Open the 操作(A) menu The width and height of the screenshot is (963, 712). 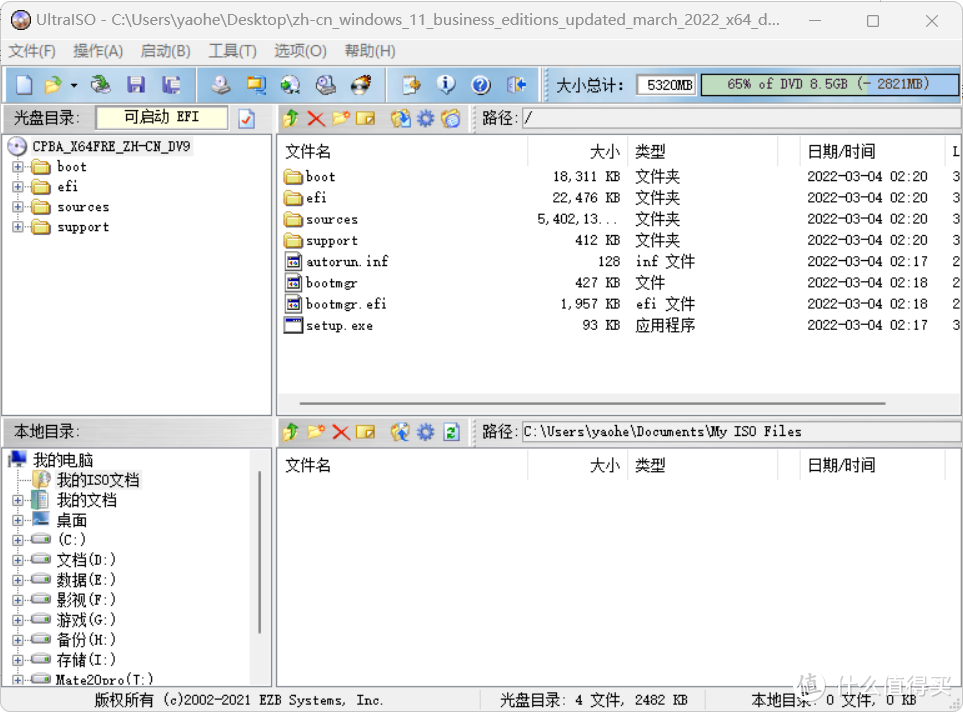pos(98,51)
